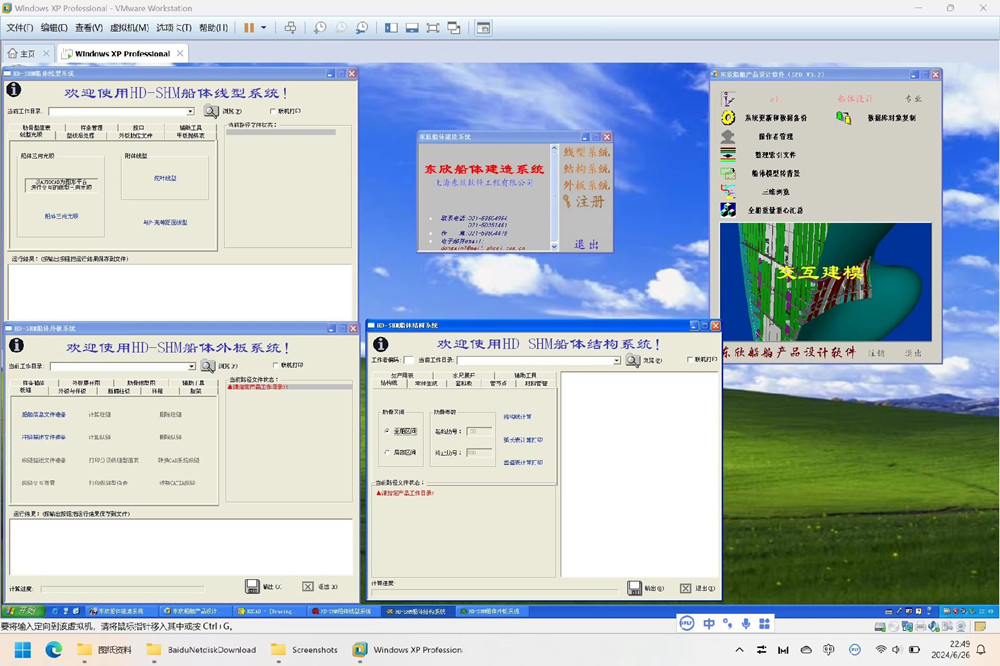
Task: Open Screenshots folder from Windows taskbar
Action: [x=304, y=649]
